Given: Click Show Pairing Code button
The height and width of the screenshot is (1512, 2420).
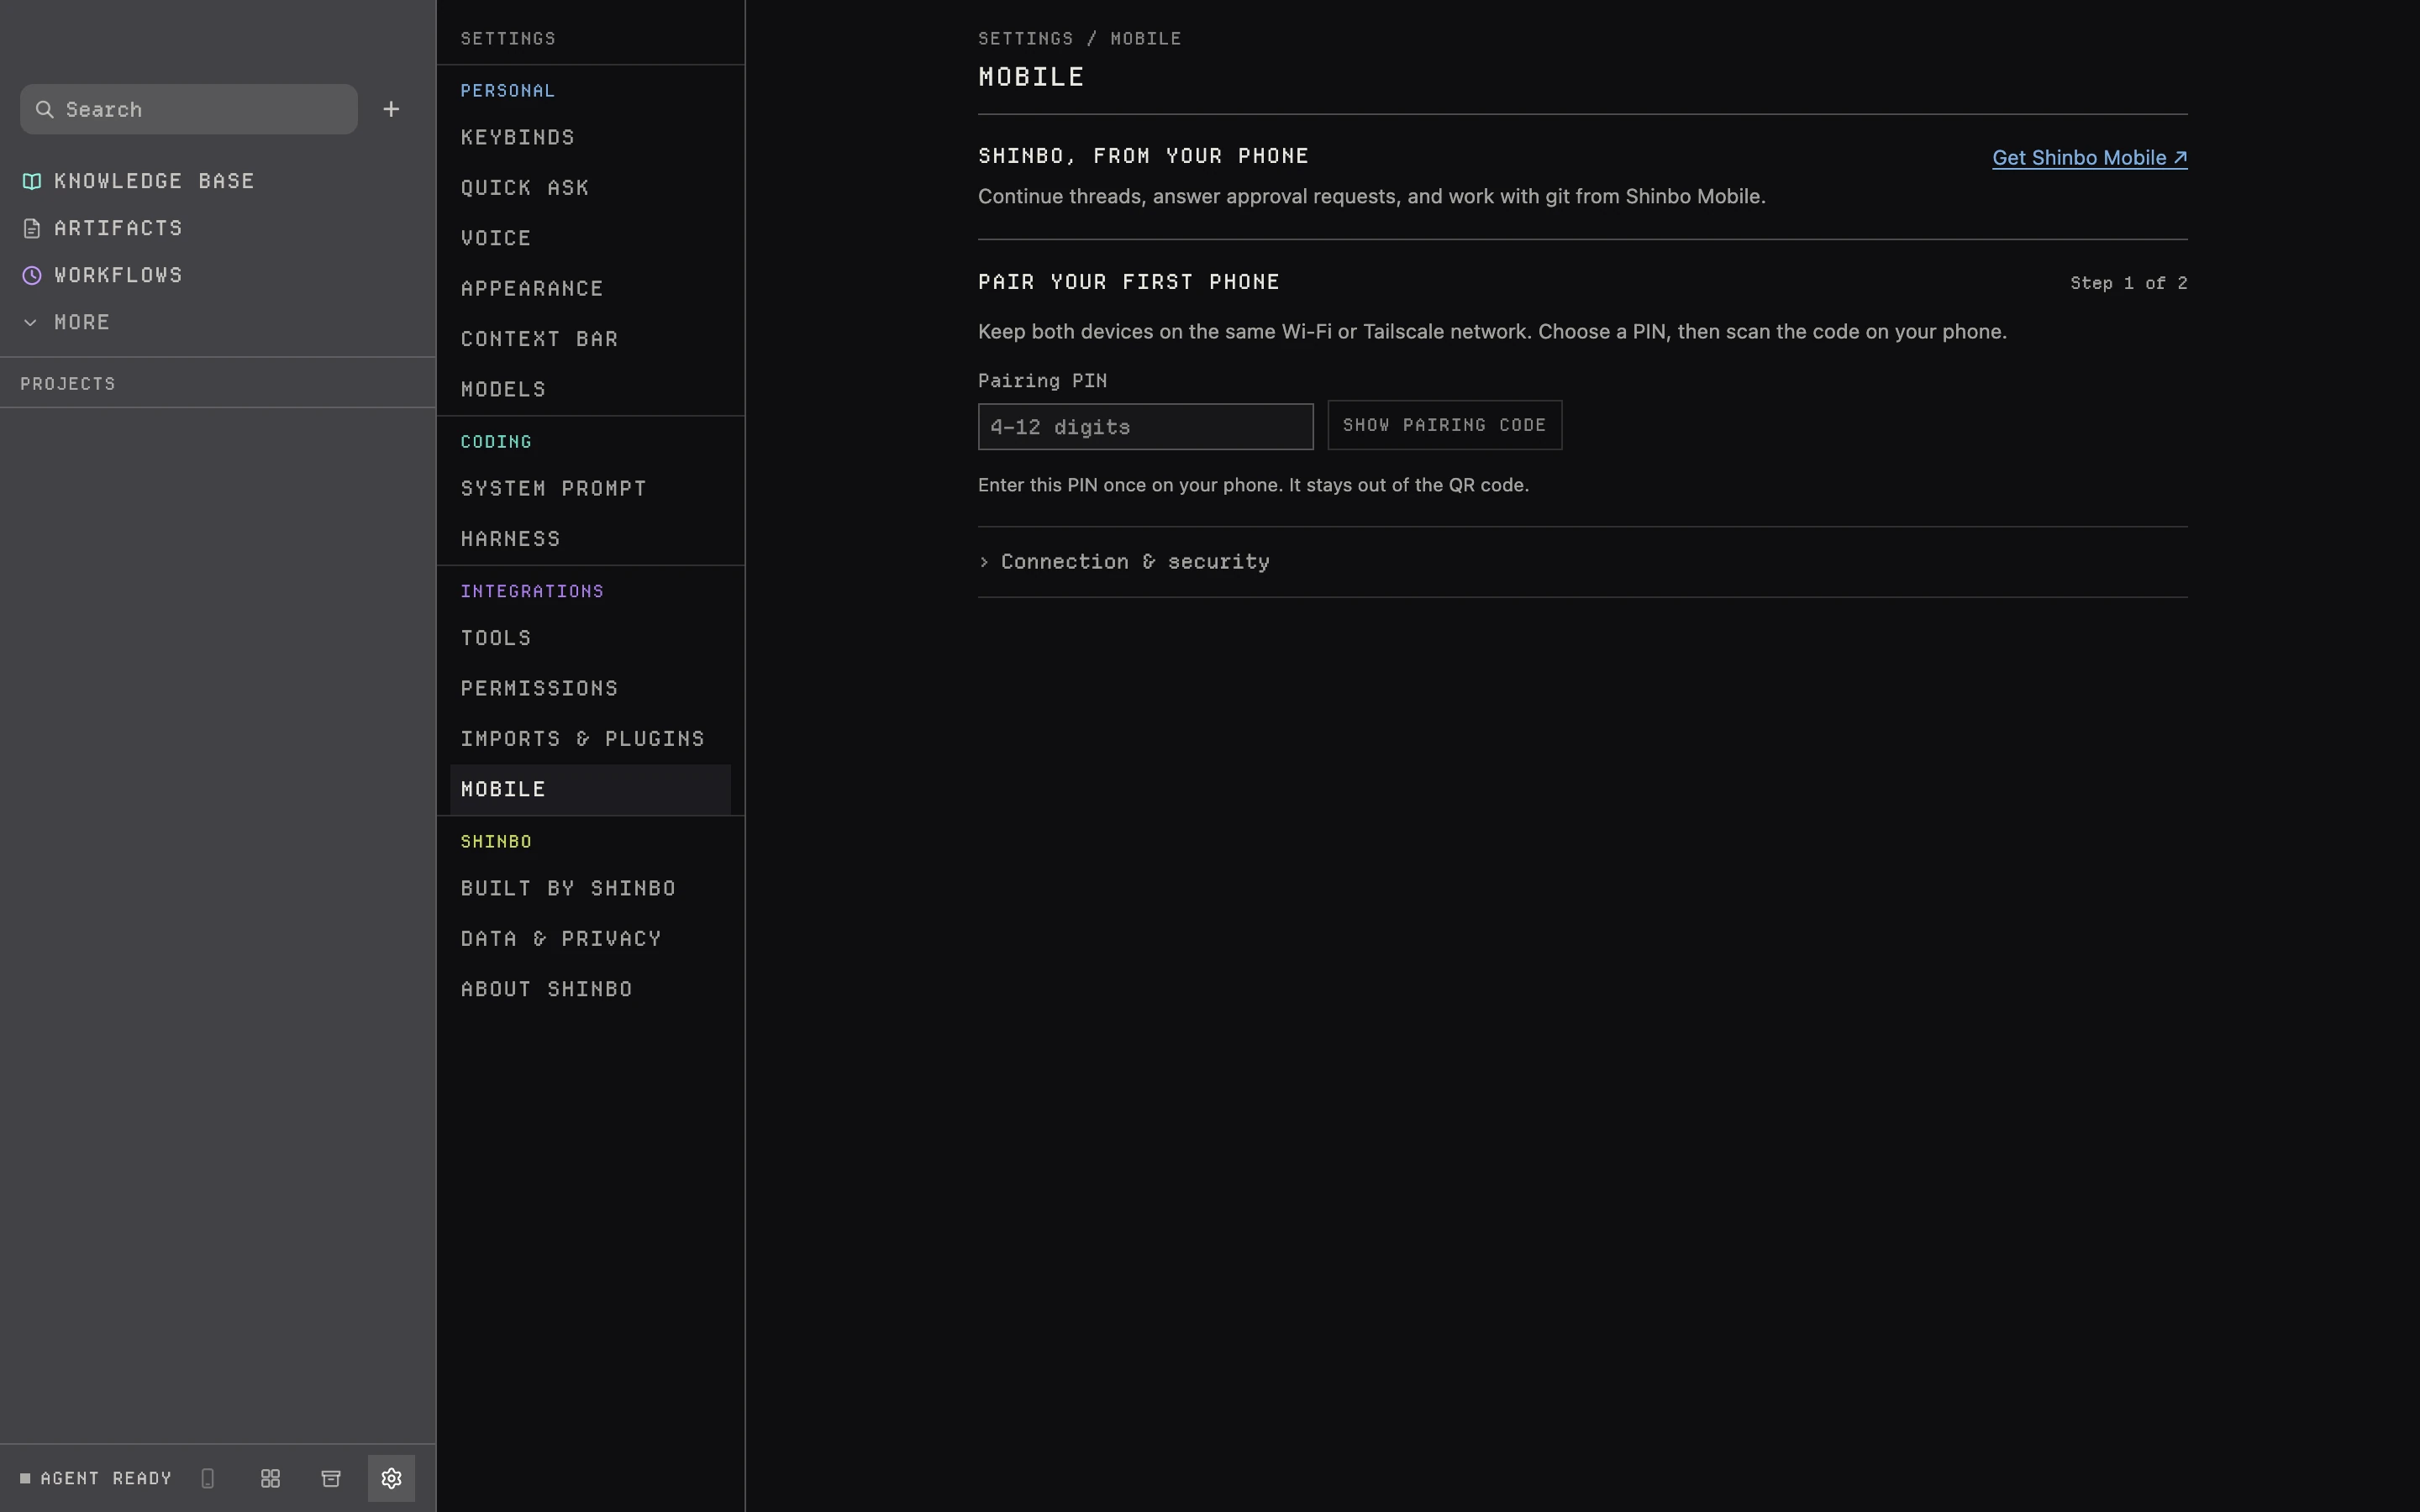Looking at the screenshot, I should [1444, 425].
